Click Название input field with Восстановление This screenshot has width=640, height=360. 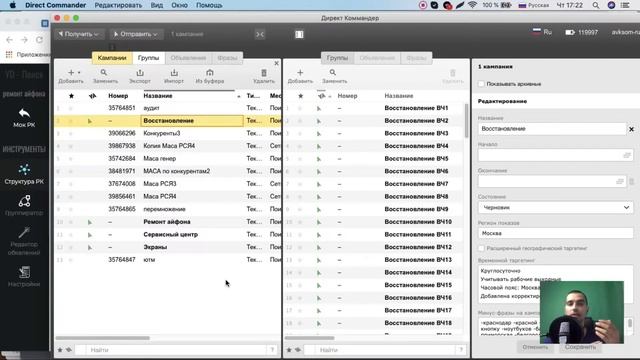pyautogui.click(x=552, y=129)
